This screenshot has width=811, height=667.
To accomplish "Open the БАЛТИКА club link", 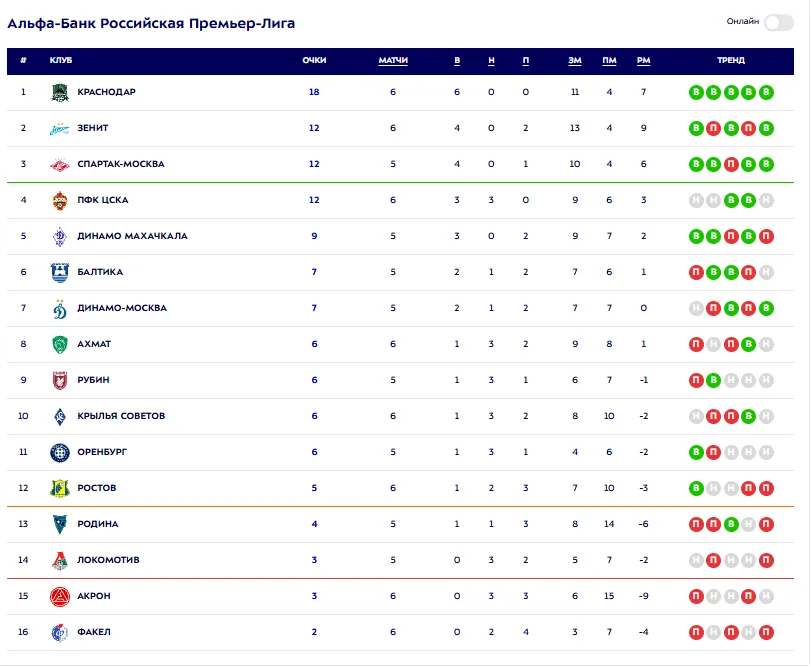I will tap(100, 272).
